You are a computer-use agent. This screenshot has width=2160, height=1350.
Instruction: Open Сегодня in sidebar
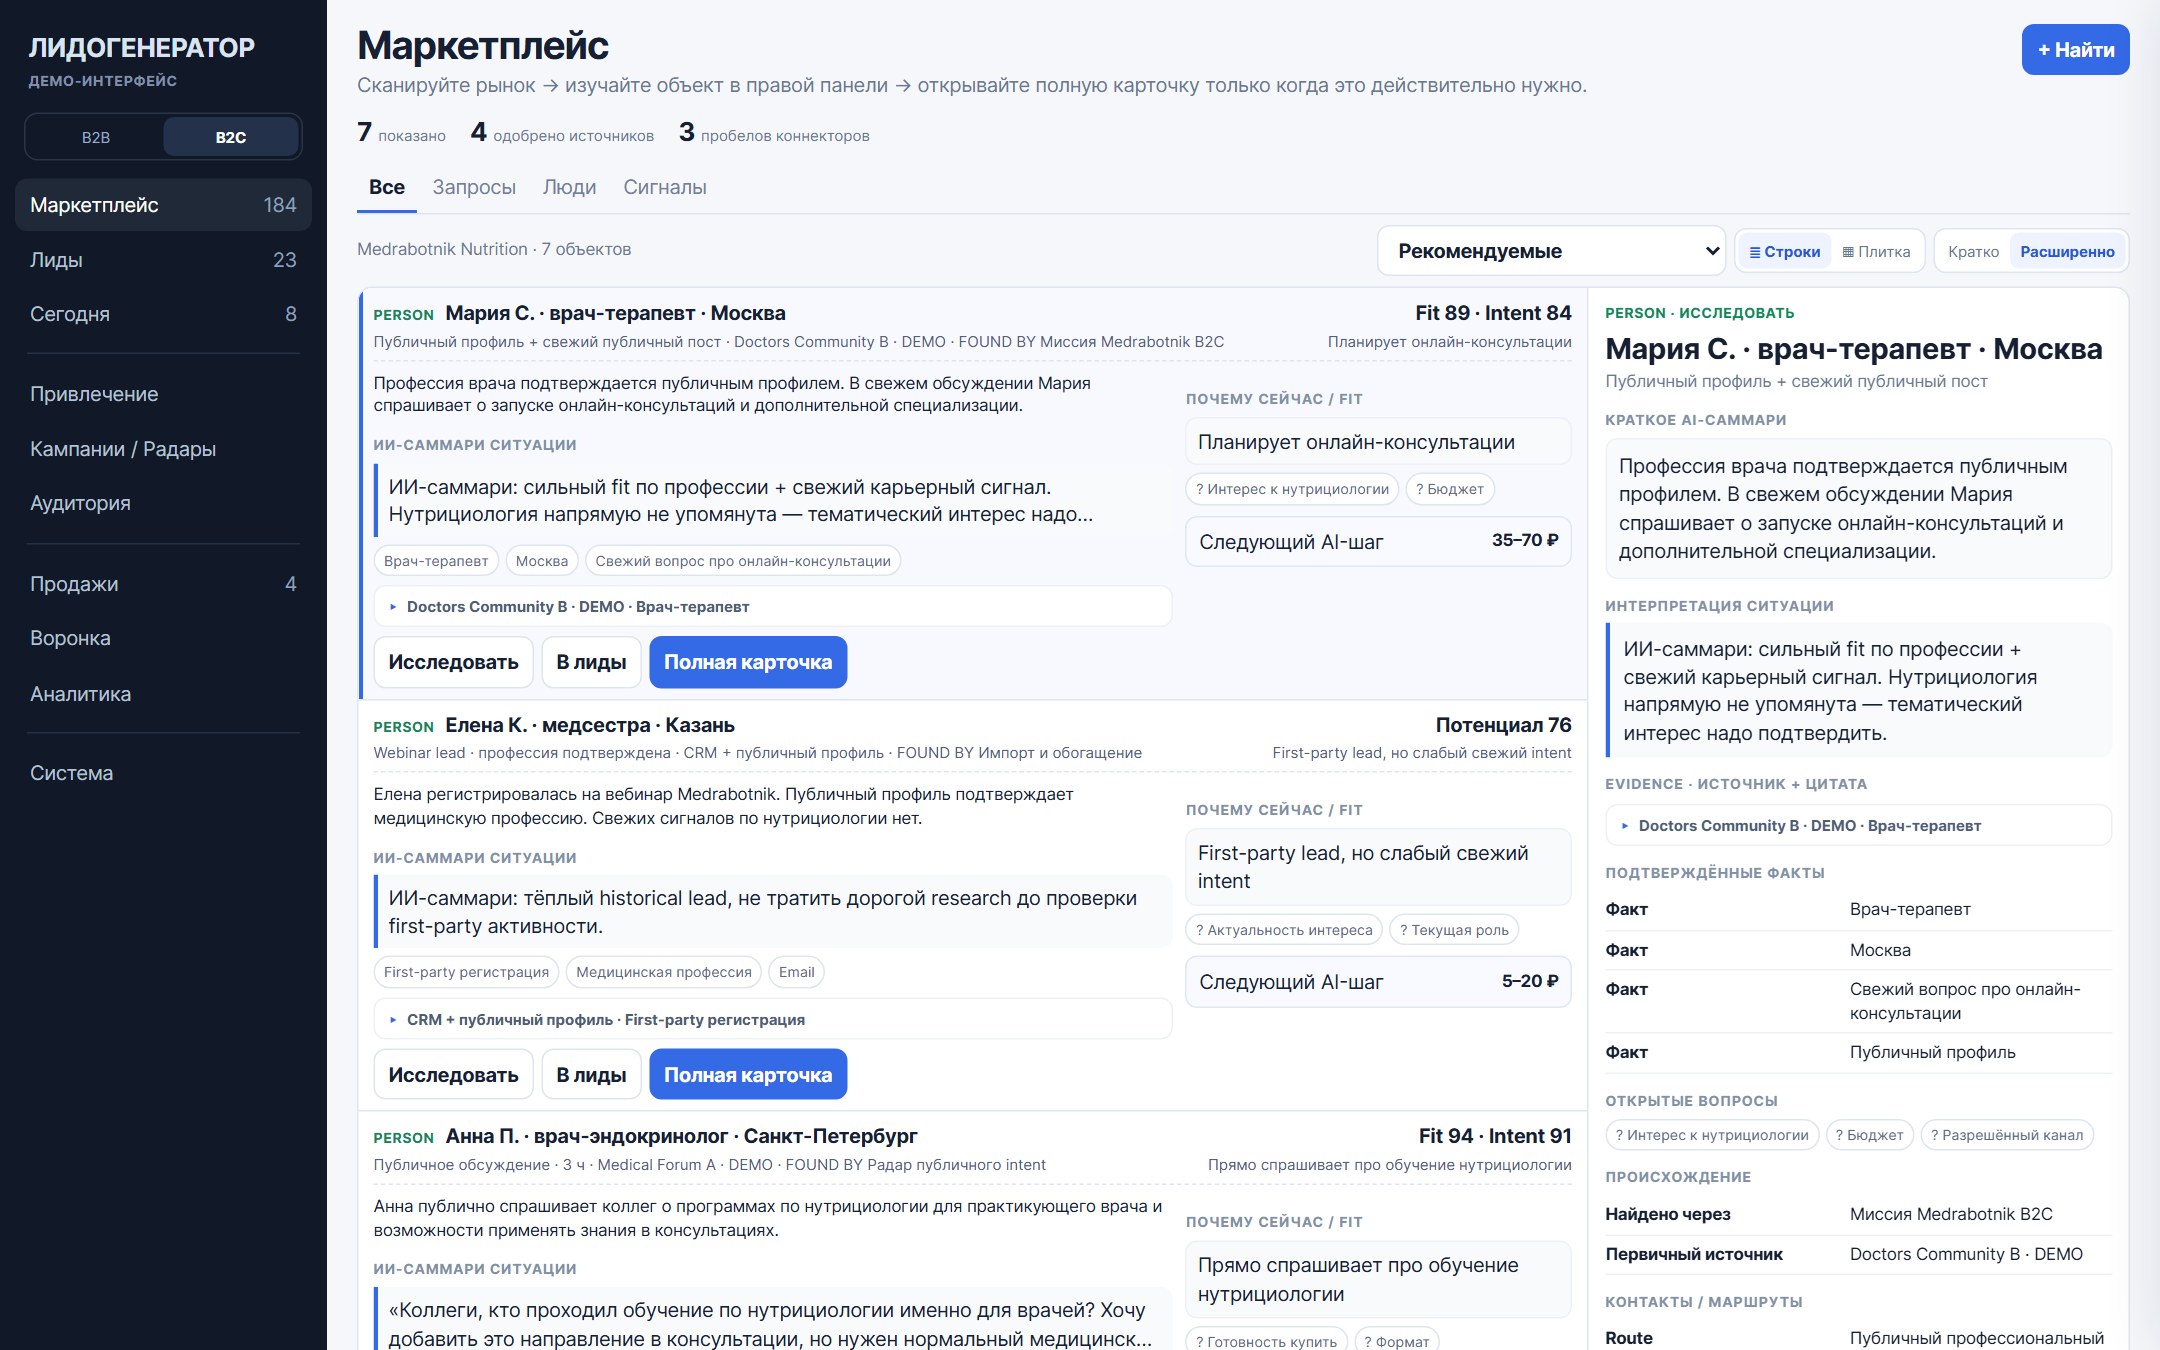coord(163,314)
